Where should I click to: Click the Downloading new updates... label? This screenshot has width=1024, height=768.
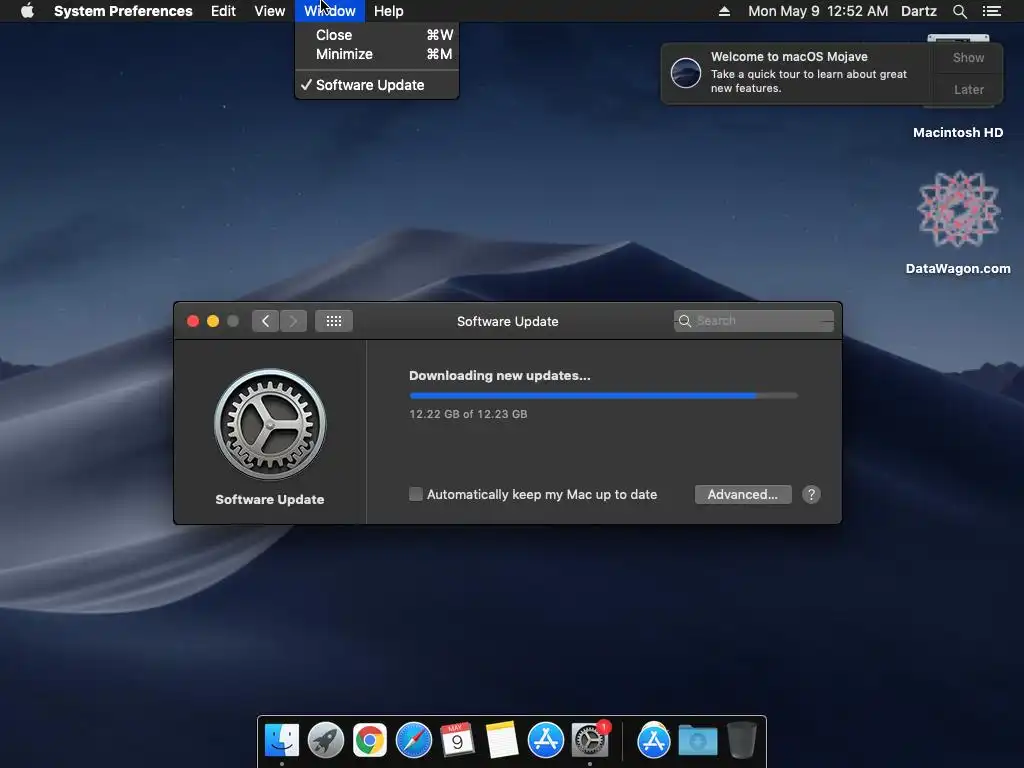[x=500, y=376]
